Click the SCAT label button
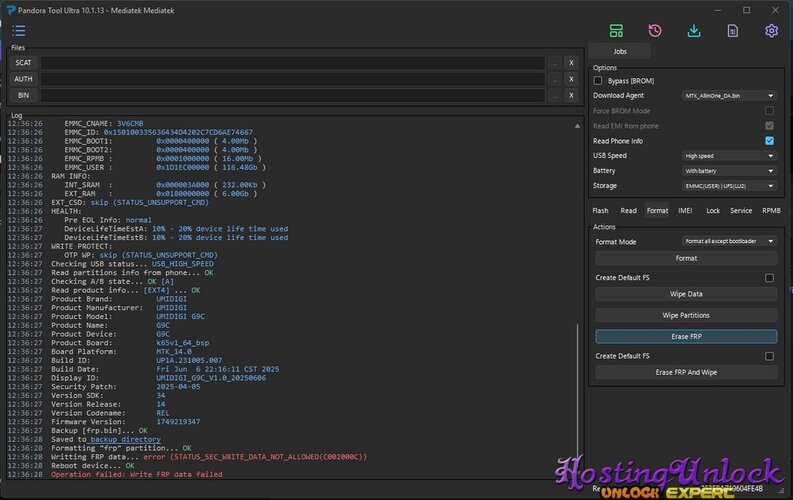The image size is (793, 500). click(x=23, y=63)
